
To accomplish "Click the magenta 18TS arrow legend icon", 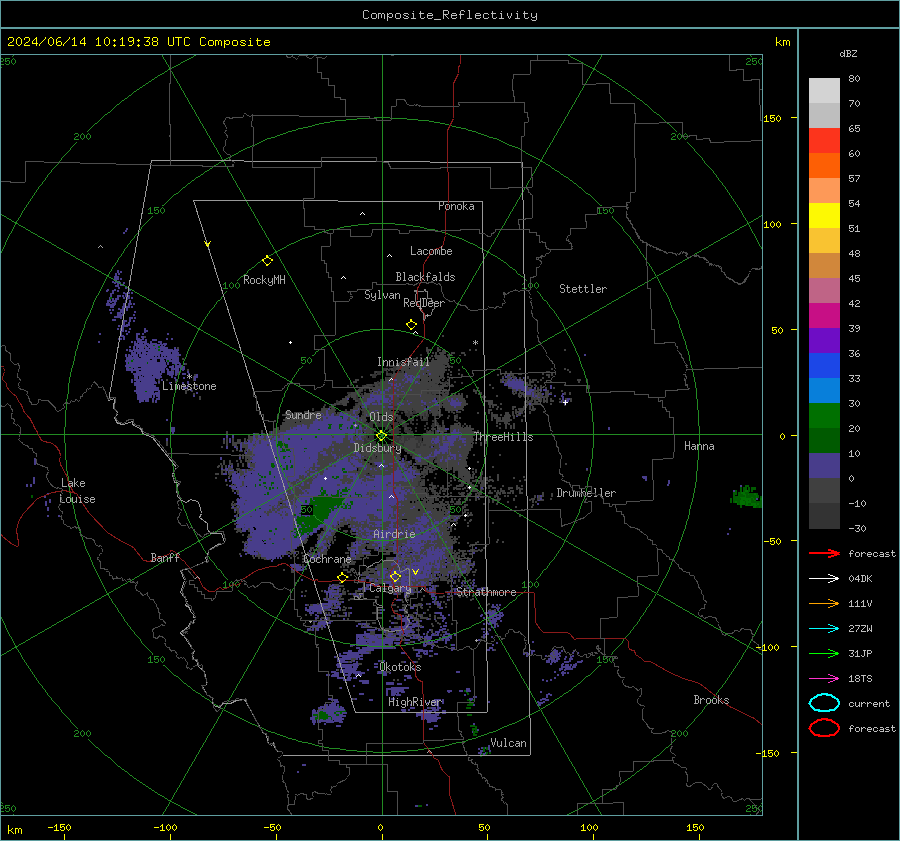I will pyautogui.click(x=824, y=679).
